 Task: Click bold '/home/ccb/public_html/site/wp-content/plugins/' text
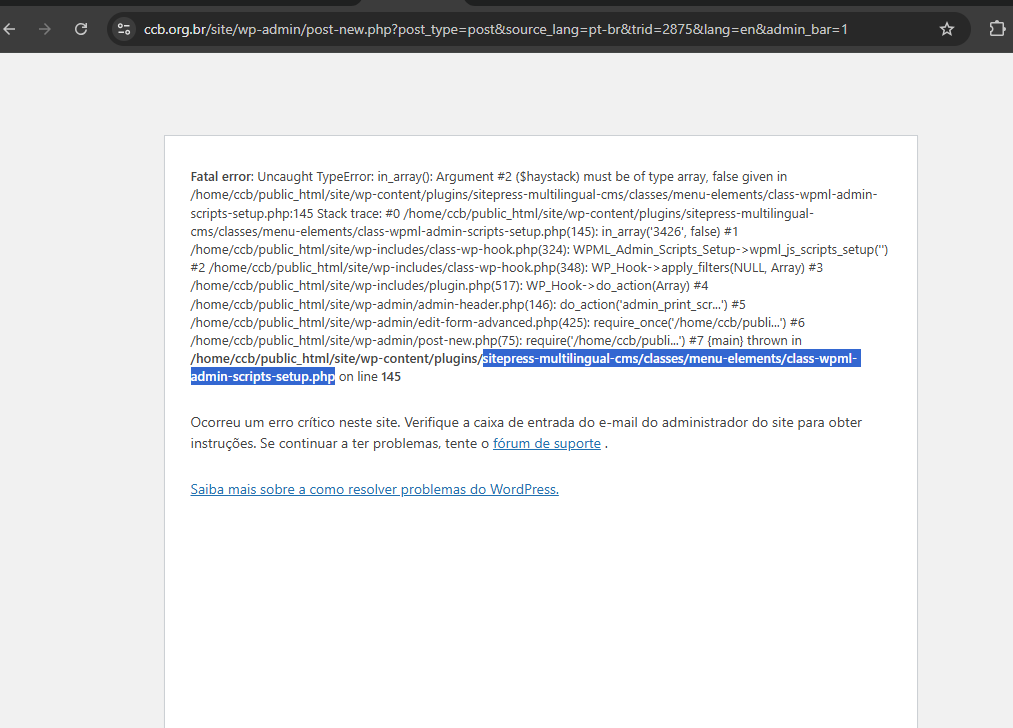tap(337, 359)
